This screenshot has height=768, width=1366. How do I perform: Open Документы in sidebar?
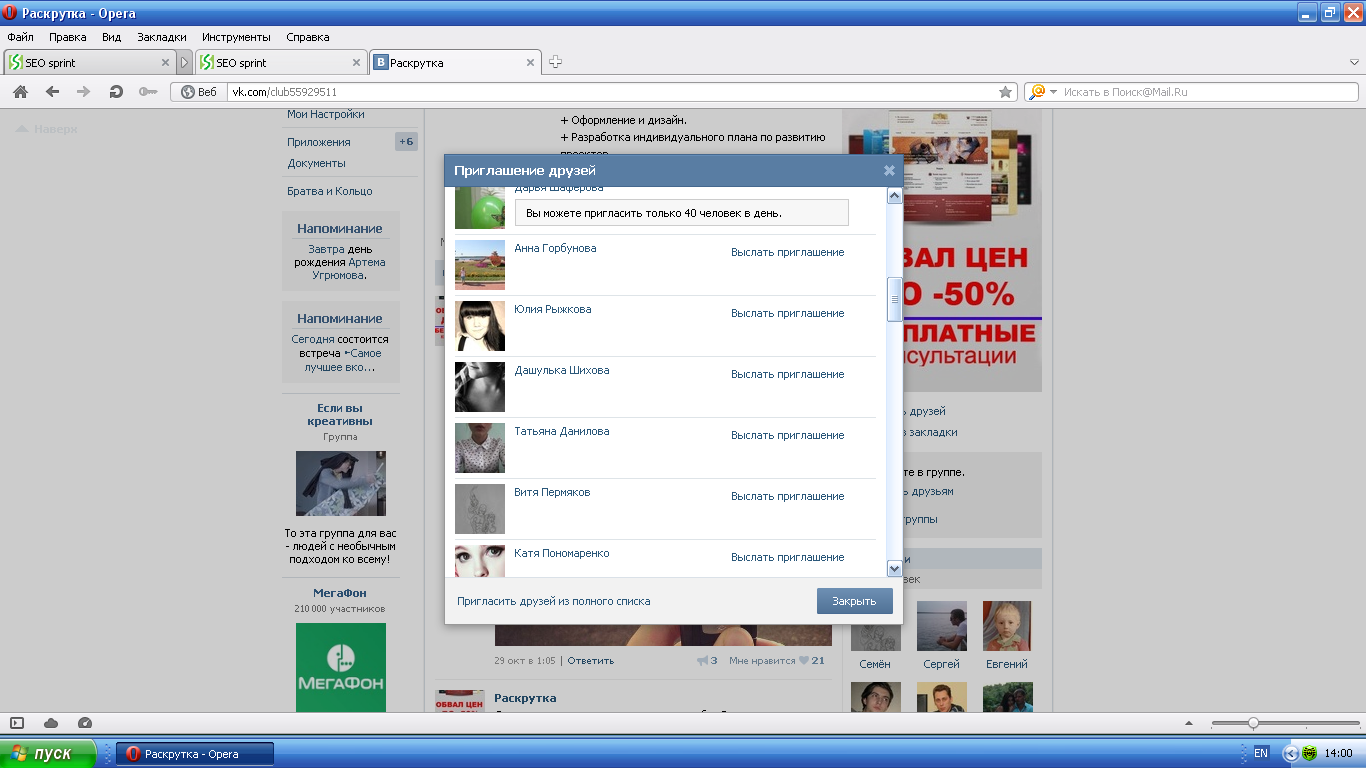click(317, 163)
